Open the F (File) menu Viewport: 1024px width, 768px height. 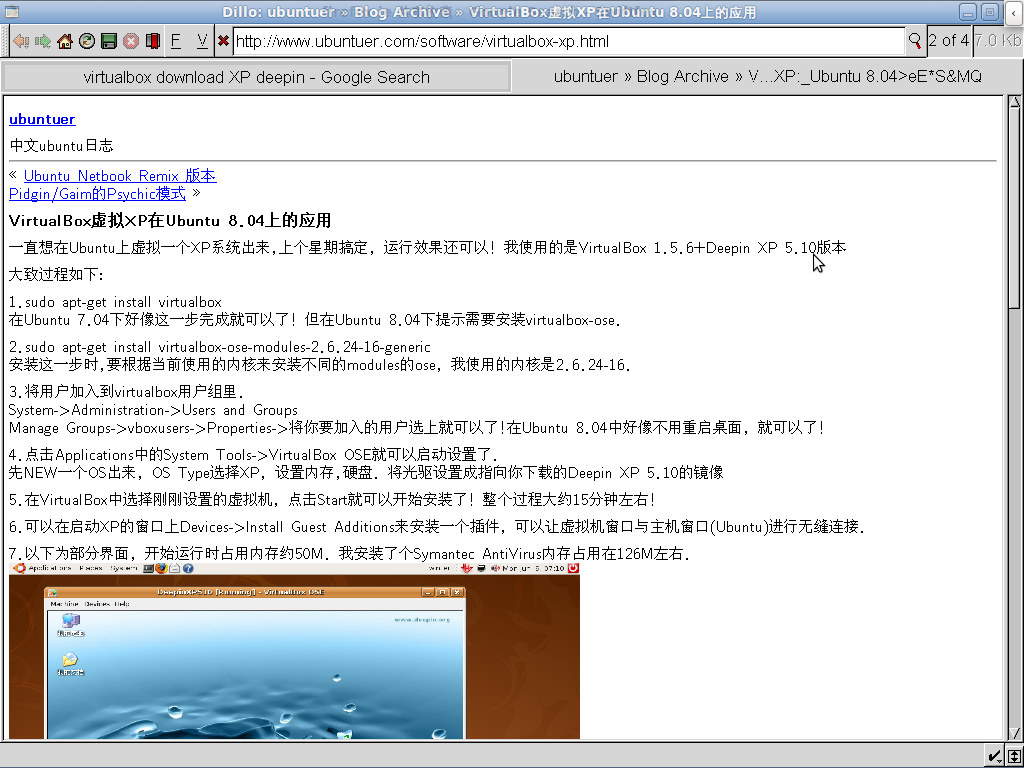[x=176, y=41]
